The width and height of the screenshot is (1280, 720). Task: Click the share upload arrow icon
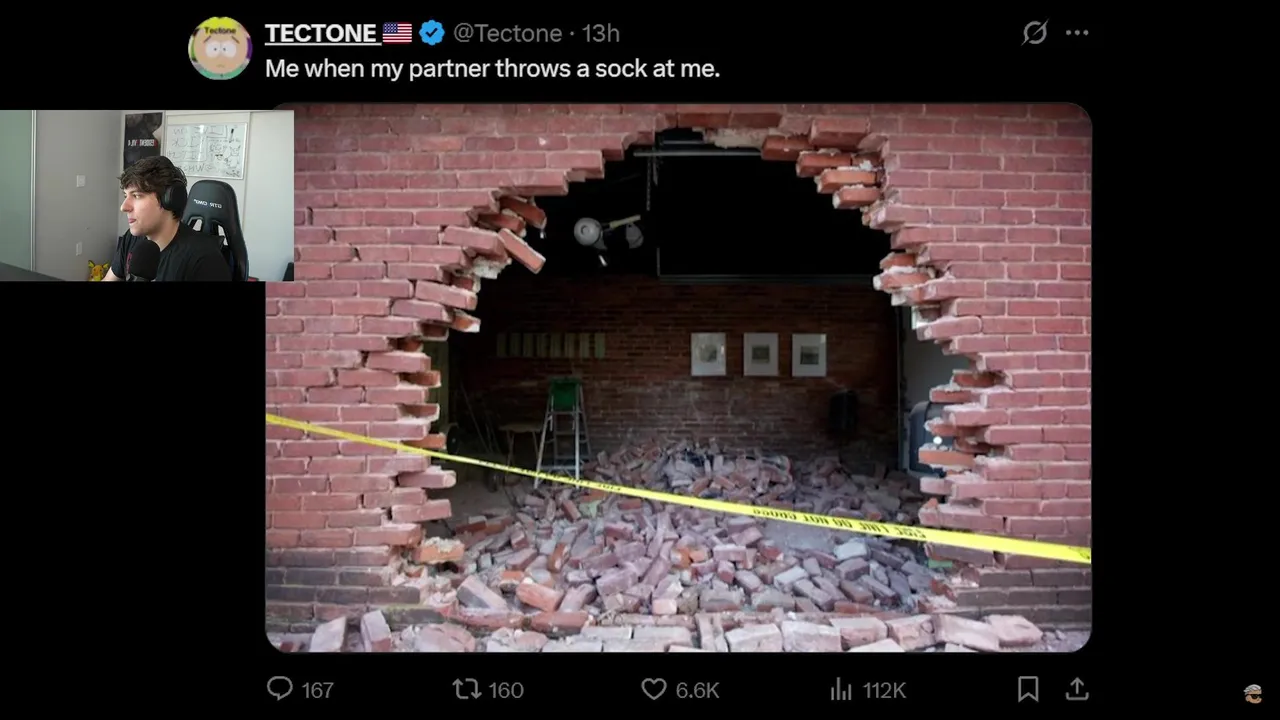click(1077, 689)
